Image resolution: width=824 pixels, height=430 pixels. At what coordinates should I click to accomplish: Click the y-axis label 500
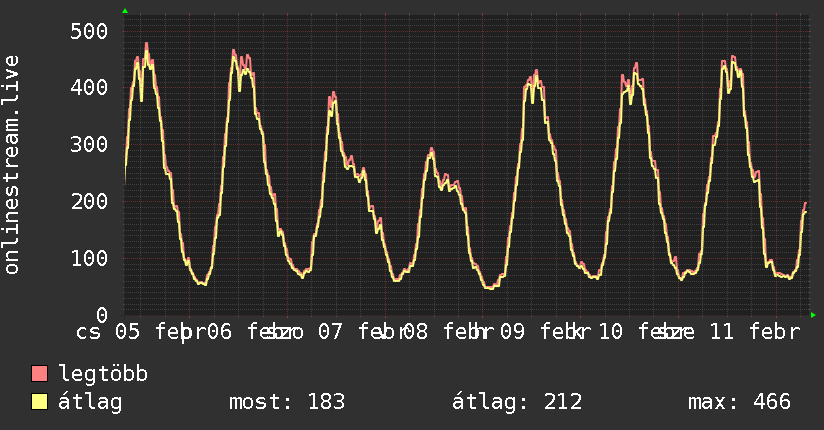click(89, 31)
